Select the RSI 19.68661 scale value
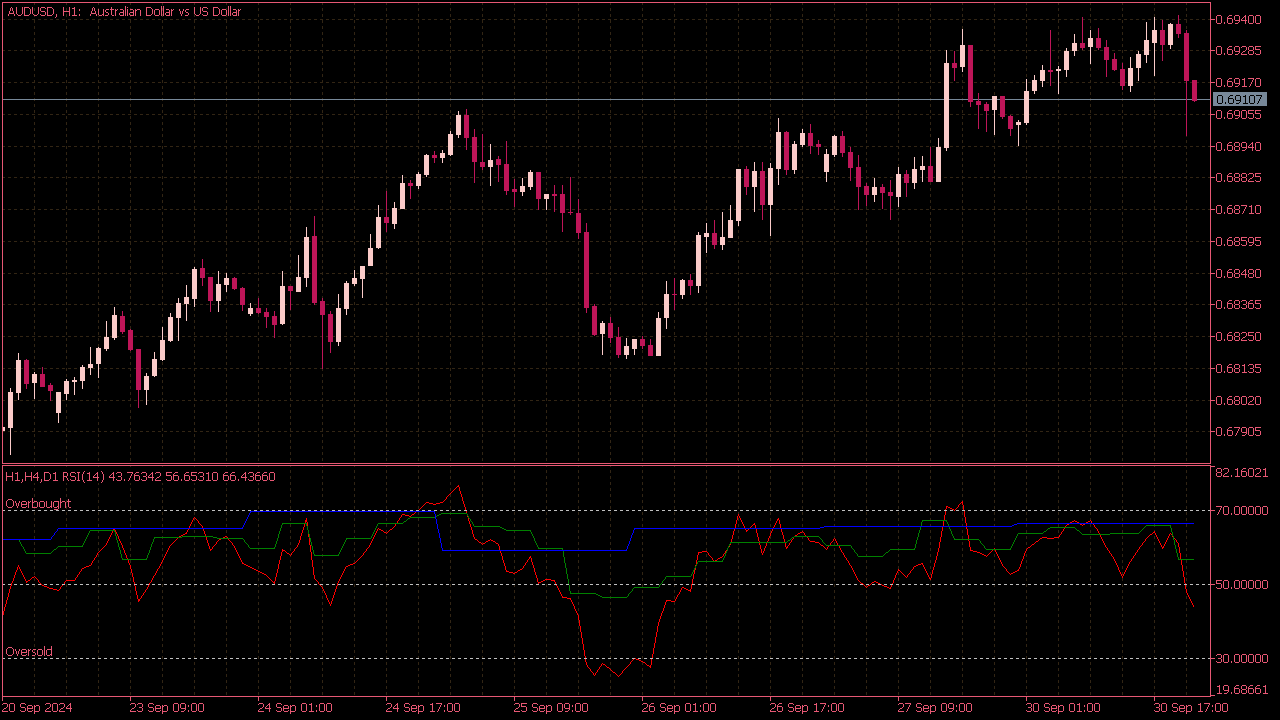Viewport: 1280px width, 720px height. coord(1242,690)
